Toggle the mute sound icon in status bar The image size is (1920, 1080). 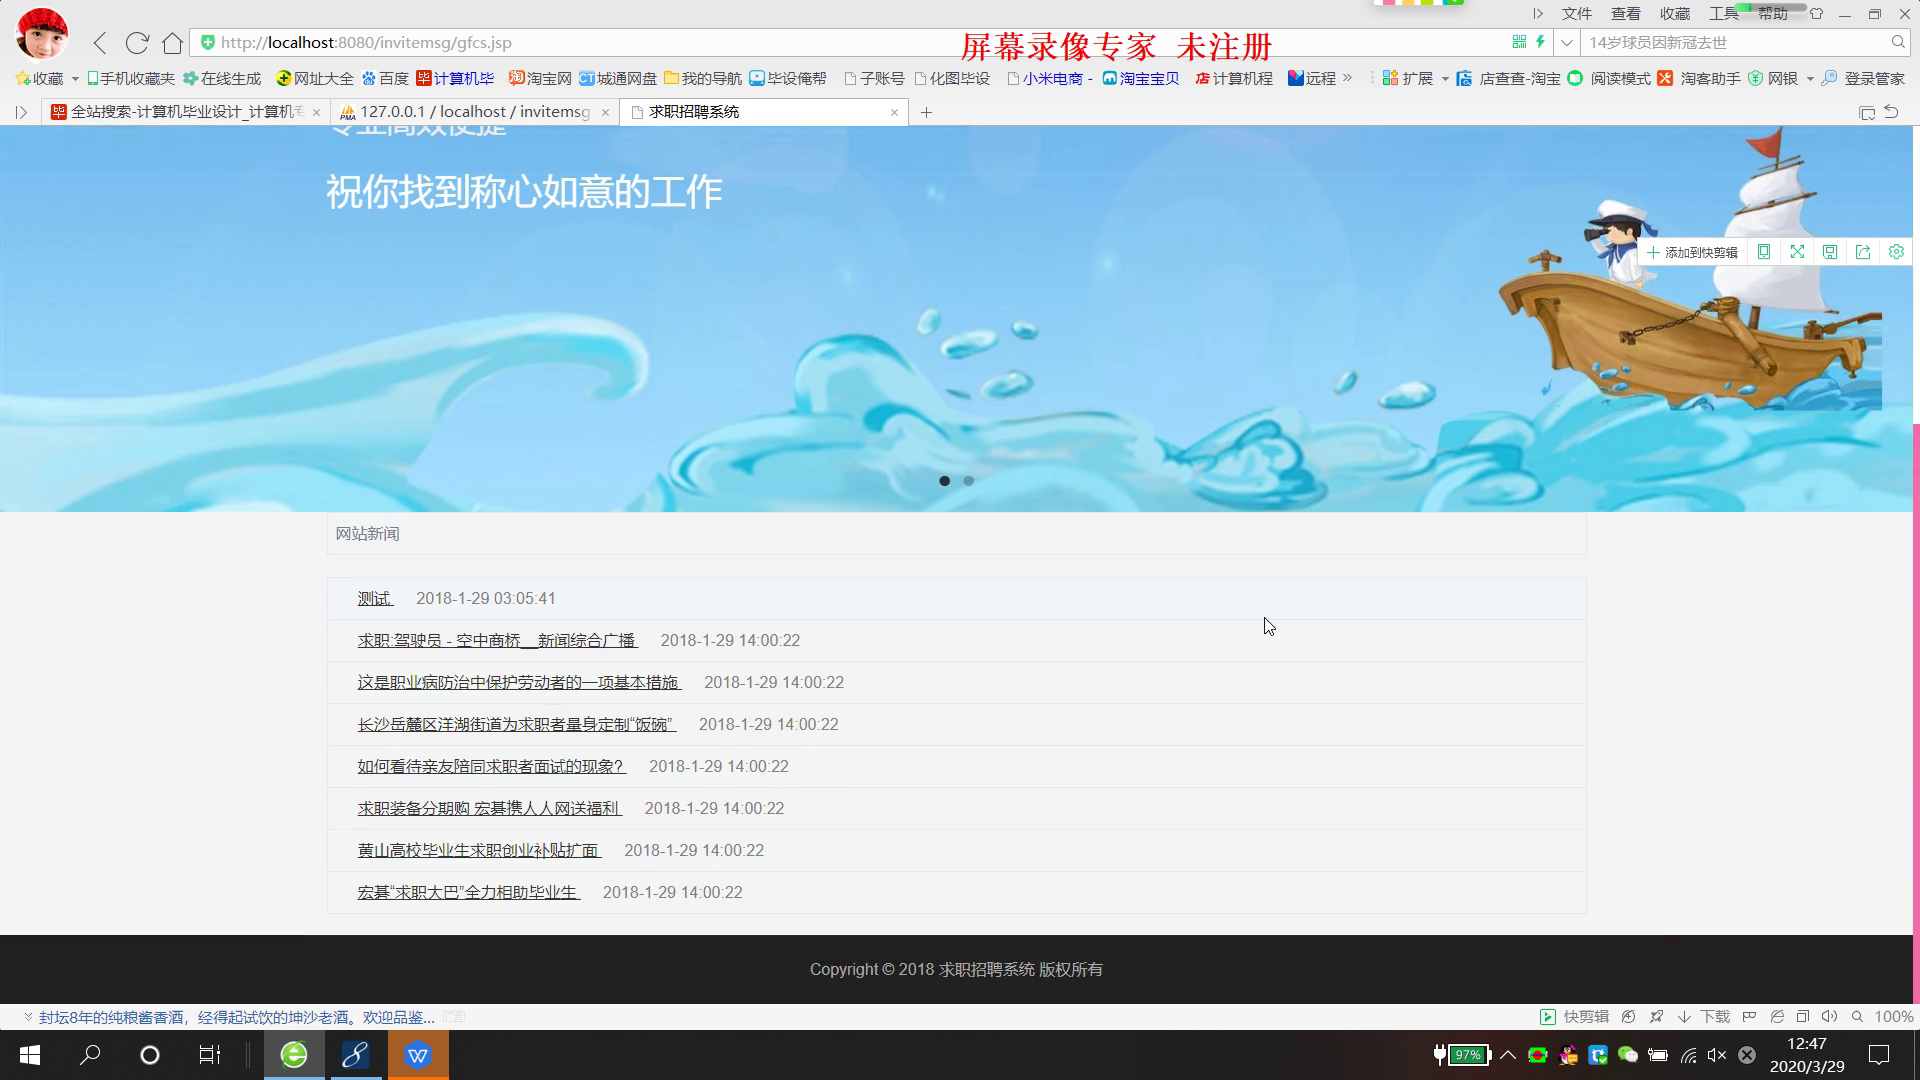click(x=1829, y=1017)
